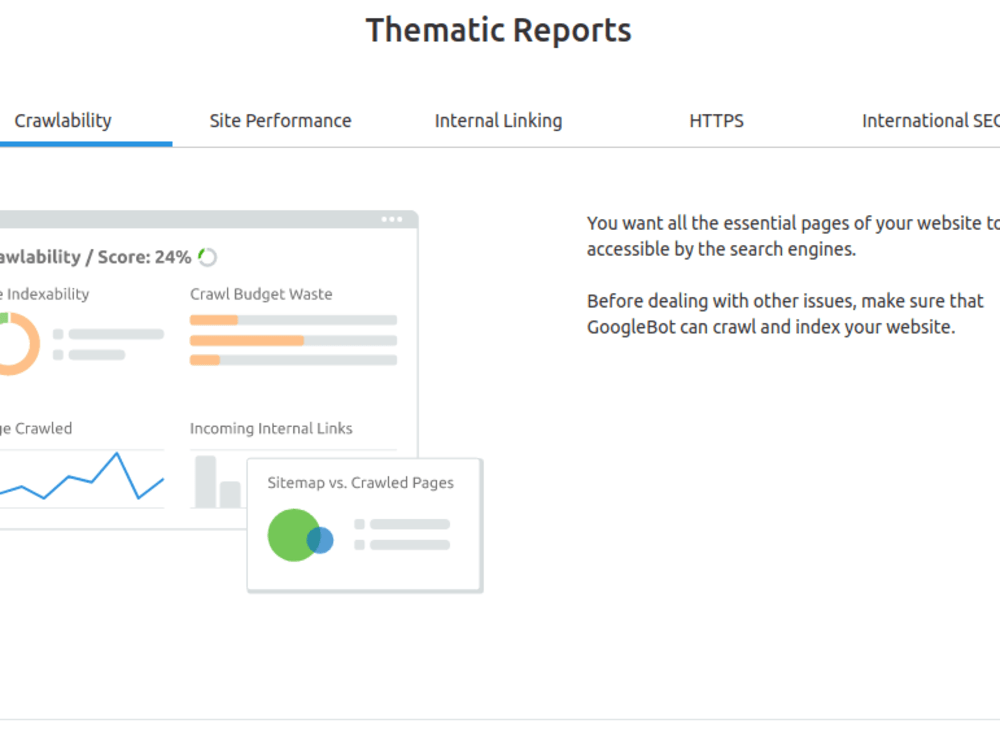
Task: Open the International SEO tab
Action: (x=930, y=121)
